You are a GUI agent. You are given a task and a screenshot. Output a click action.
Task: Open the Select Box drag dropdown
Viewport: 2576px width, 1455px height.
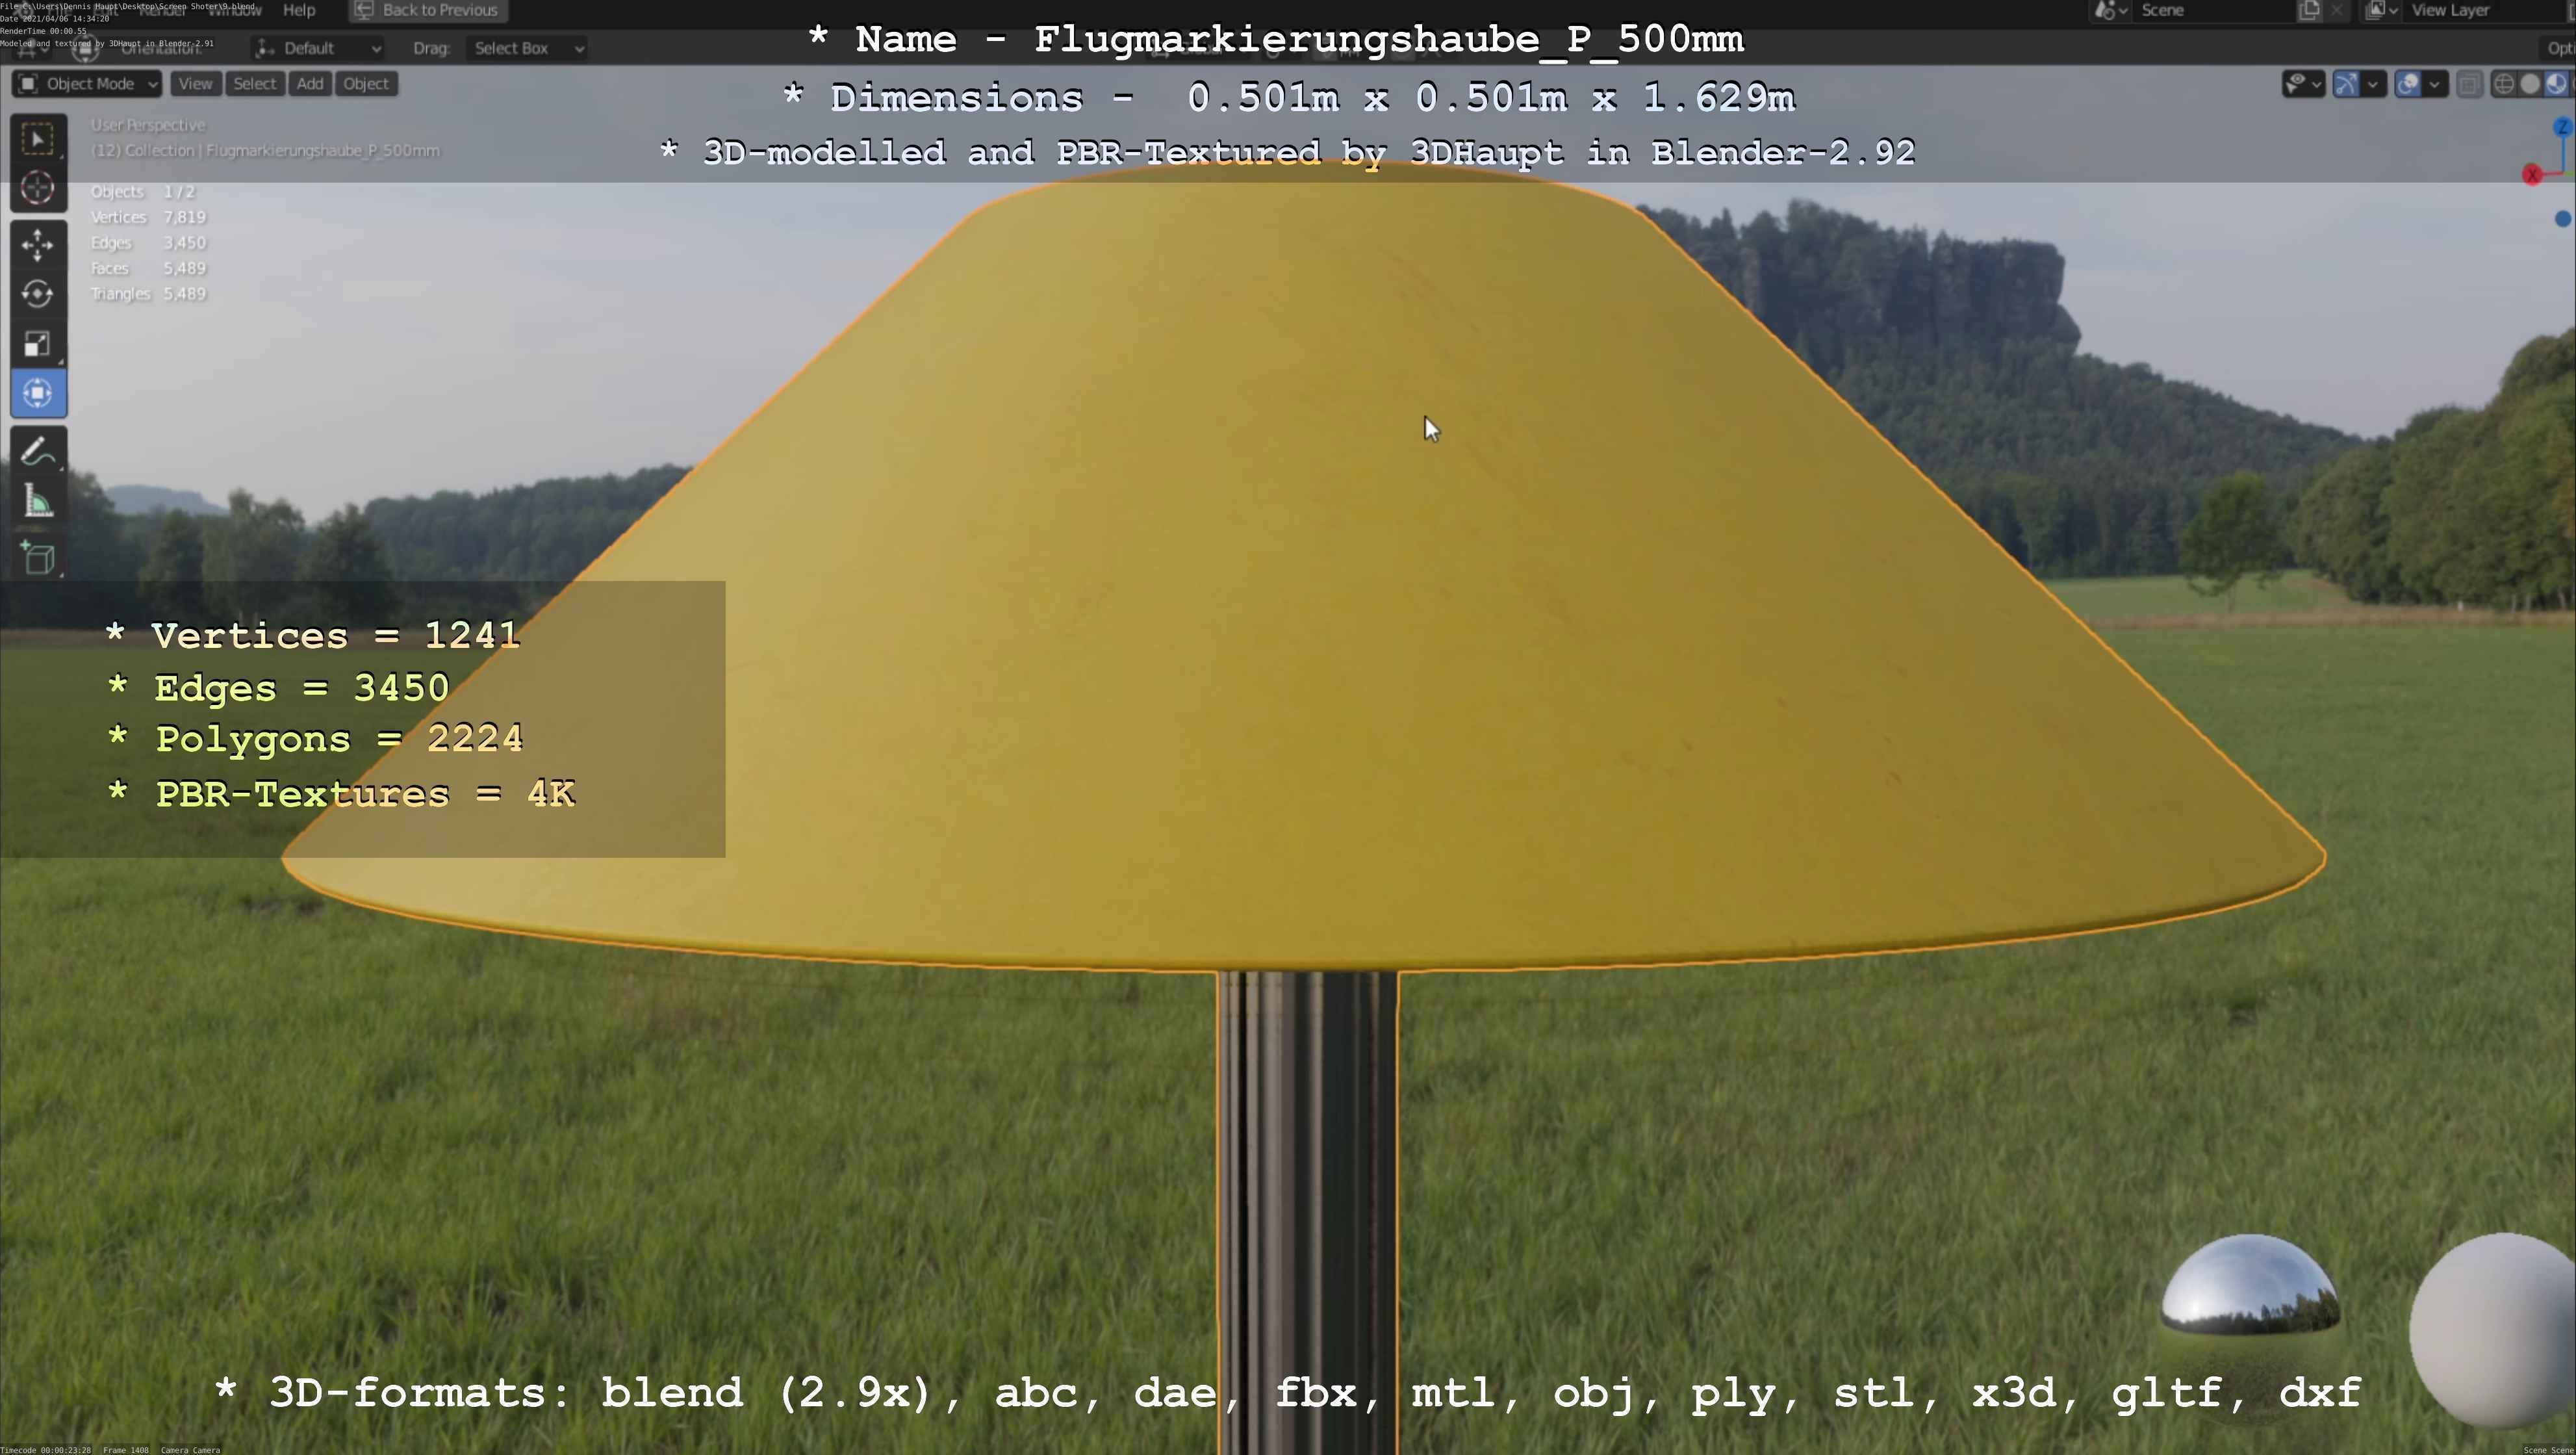526,48
